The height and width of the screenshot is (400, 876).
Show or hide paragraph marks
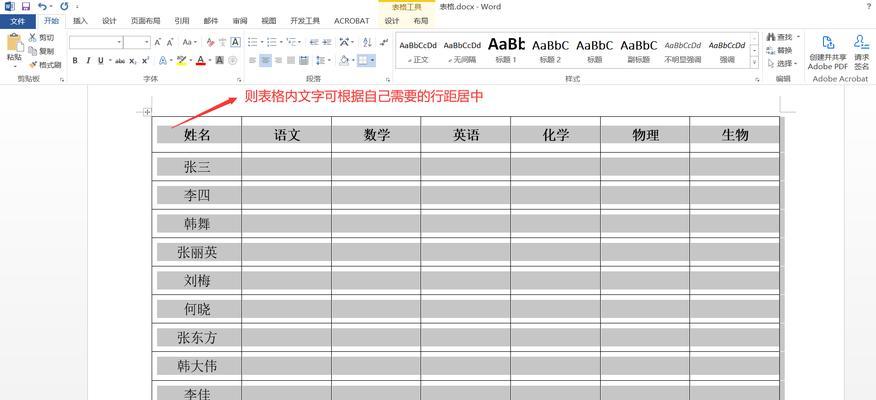pos(384,42)
